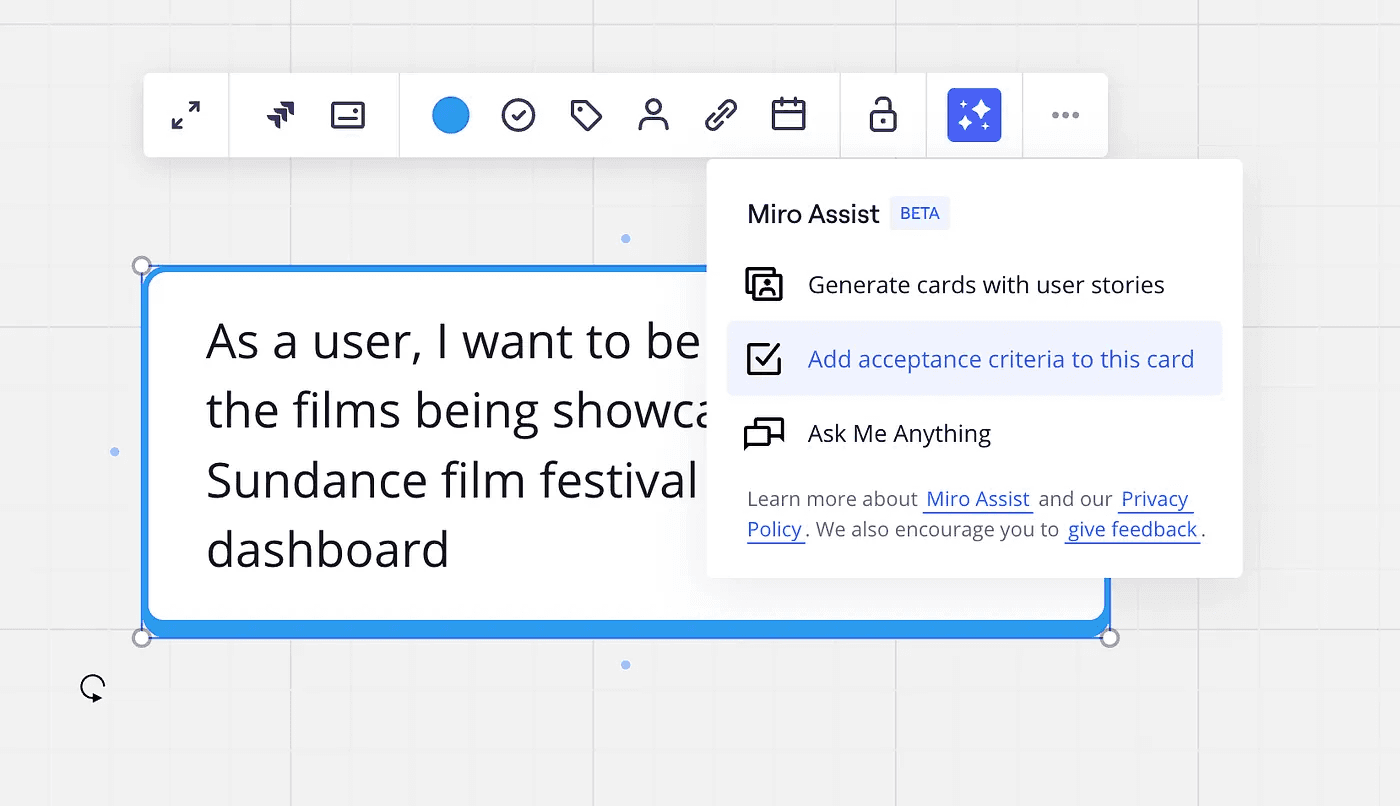Screen dimensions: 1400x806
Task: Add a link with the chain icon
Action: pyautogui.click(x=721, y=115)
